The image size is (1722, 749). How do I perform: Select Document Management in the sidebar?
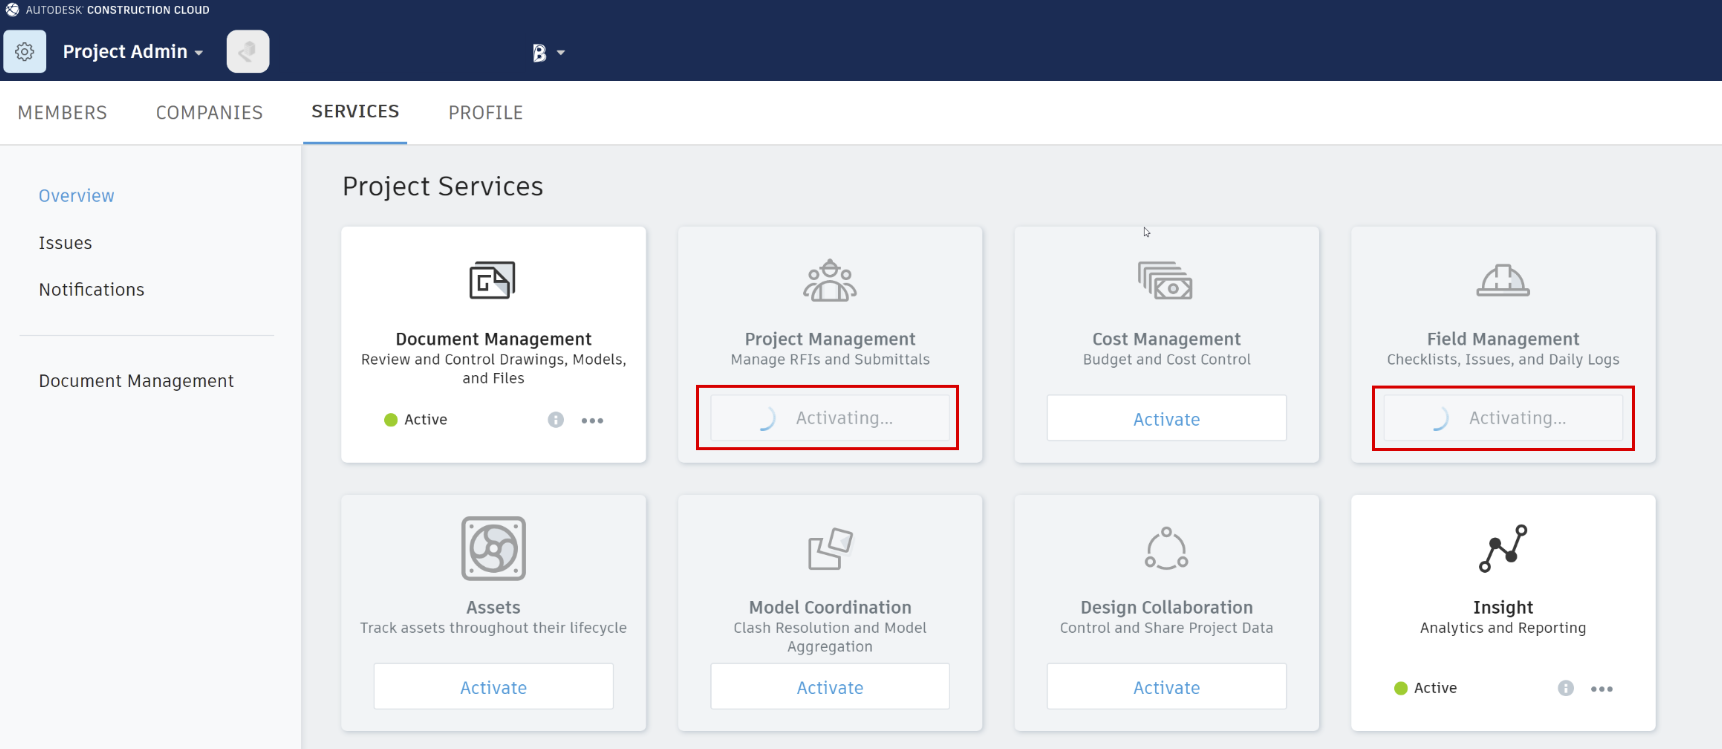point(136,381)
